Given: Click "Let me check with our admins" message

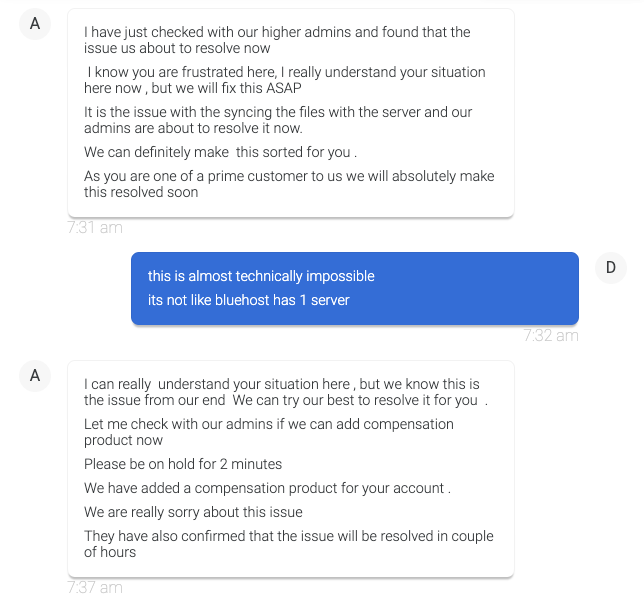Looking at the screenshot, I should point(269,432).
